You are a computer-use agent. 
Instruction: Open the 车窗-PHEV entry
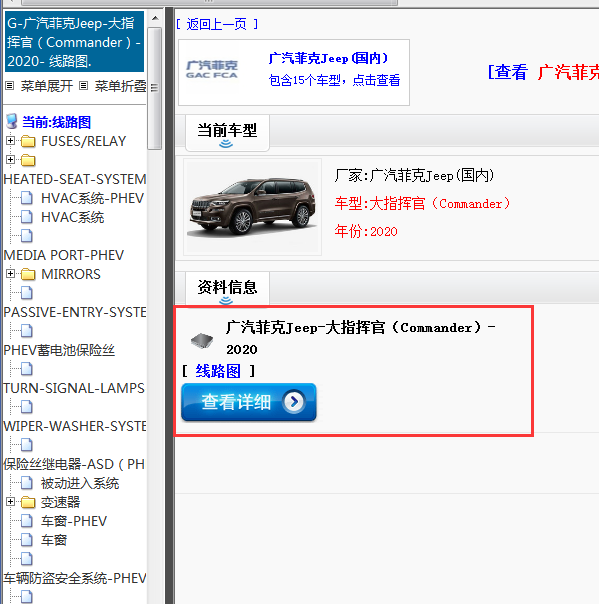tap(74, 521)
